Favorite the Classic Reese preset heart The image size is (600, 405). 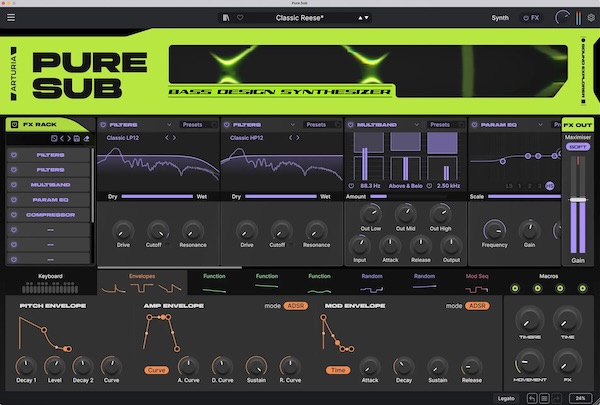240,18
